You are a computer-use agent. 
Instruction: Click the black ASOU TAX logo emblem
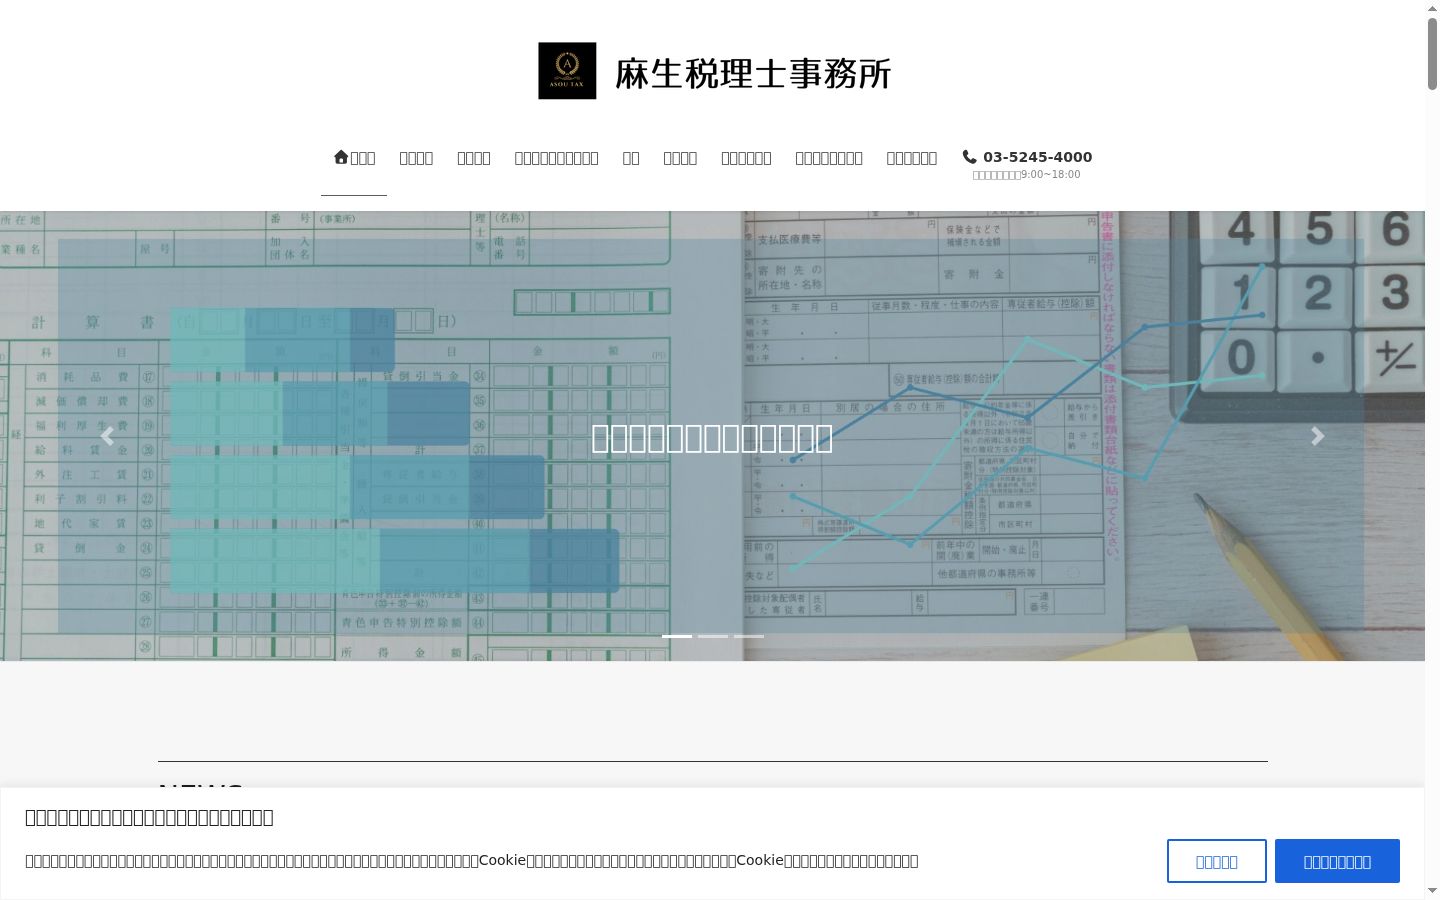point(567,71)
